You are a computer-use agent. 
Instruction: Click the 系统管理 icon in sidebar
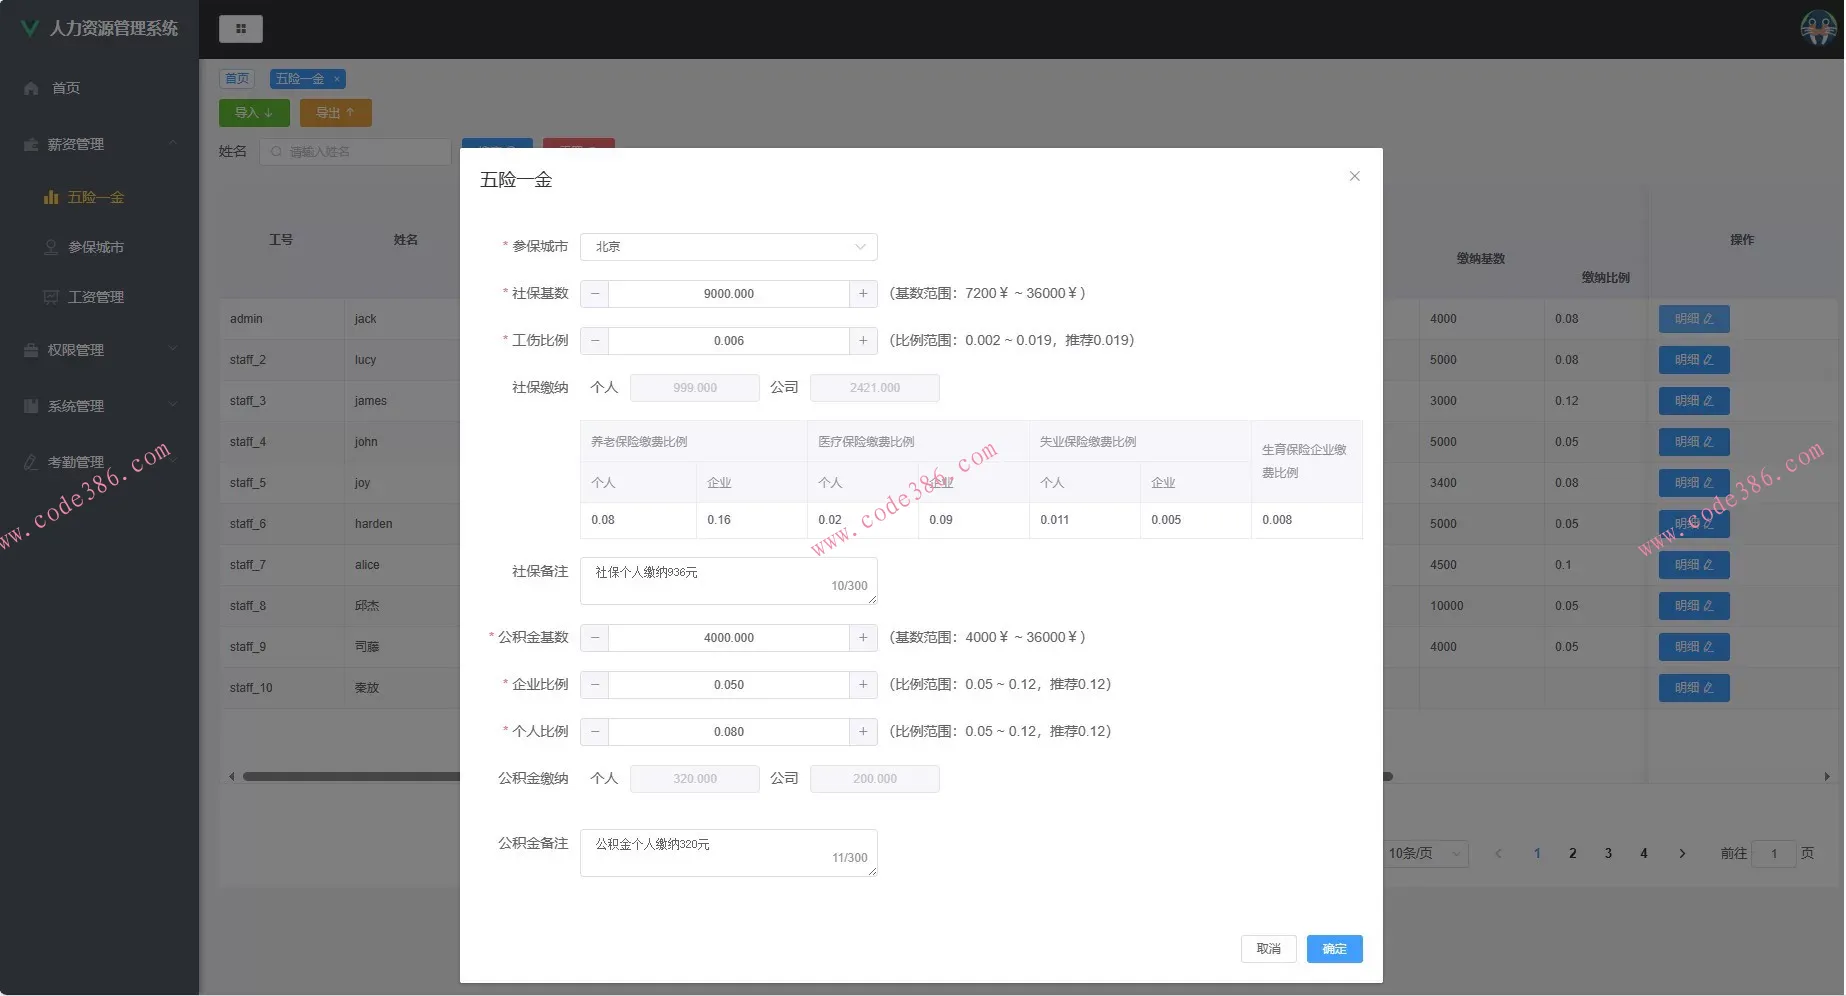31,405
